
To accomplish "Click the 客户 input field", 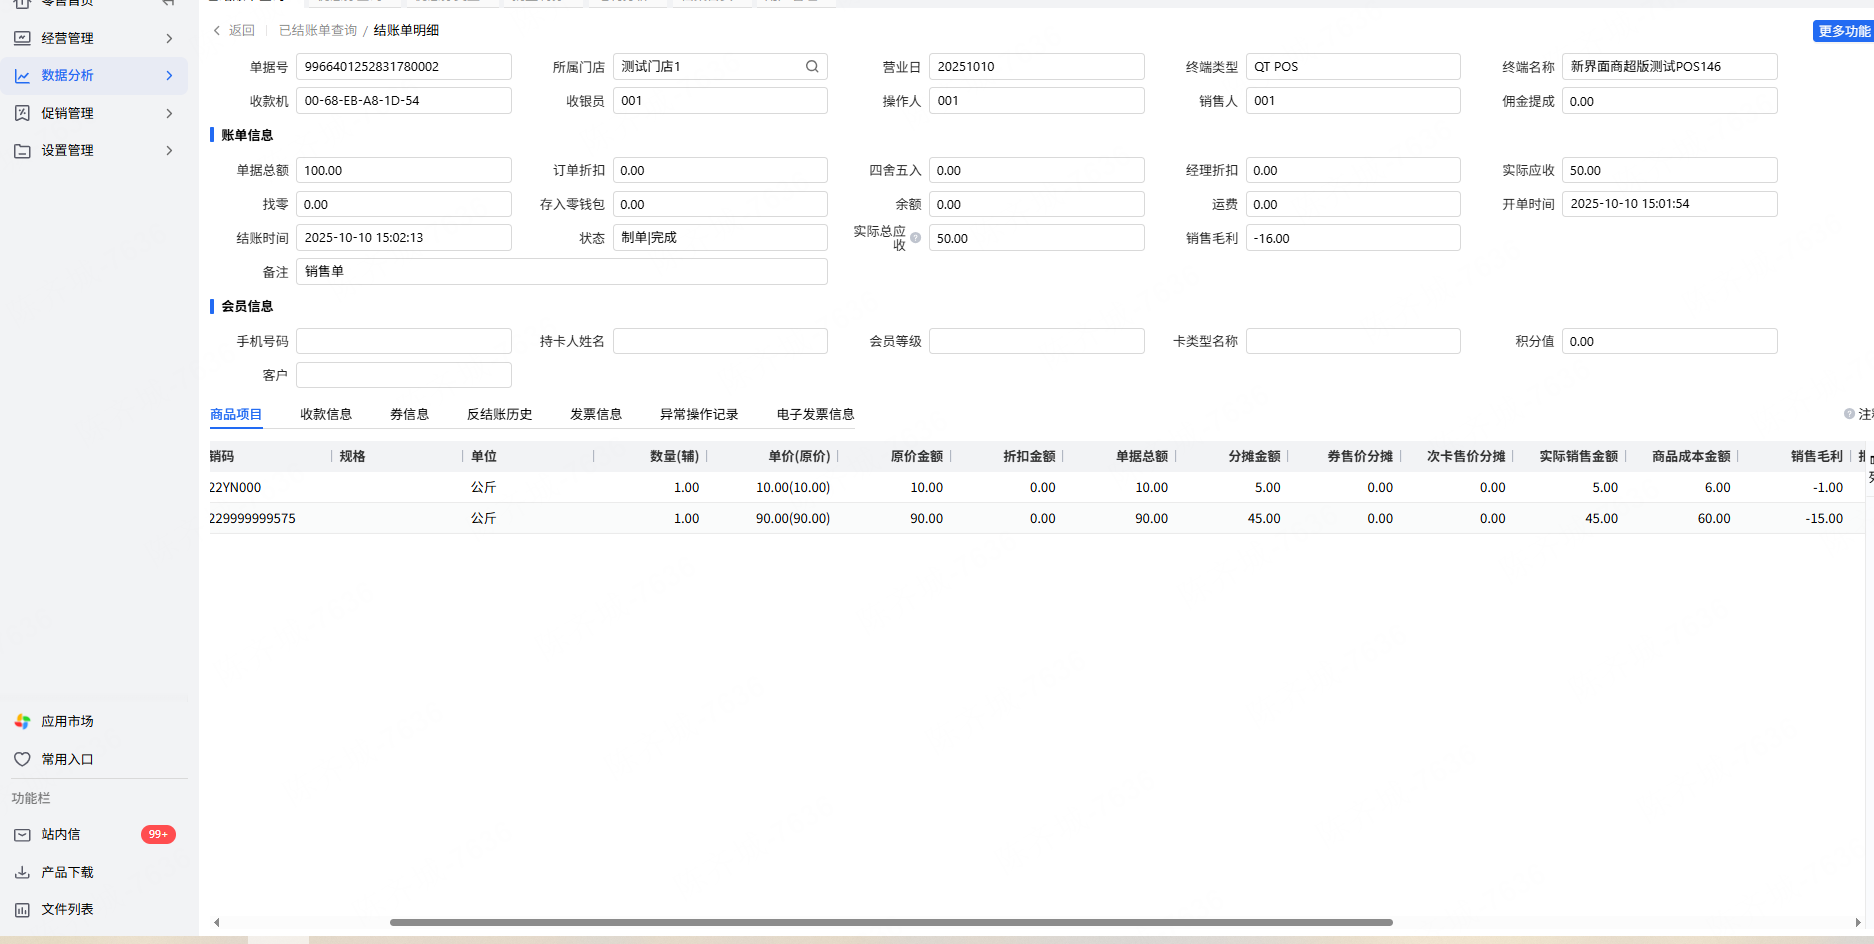I will point(404,376).
